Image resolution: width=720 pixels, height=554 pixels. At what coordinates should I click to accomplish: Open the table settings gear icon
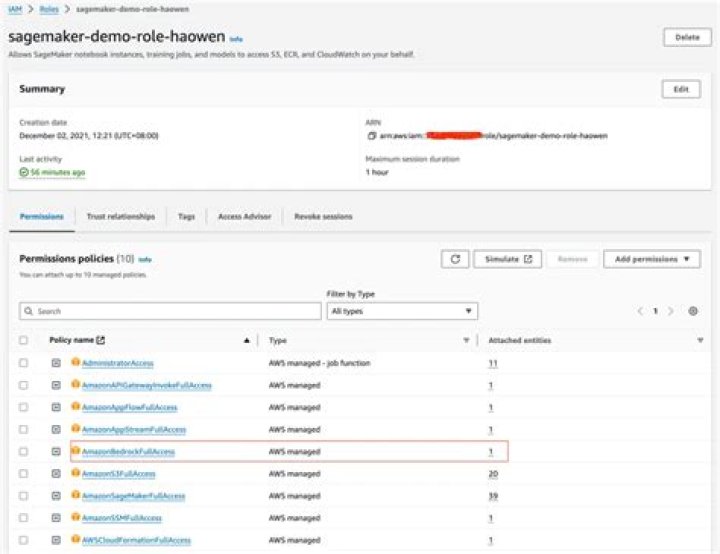click(693, 311)
